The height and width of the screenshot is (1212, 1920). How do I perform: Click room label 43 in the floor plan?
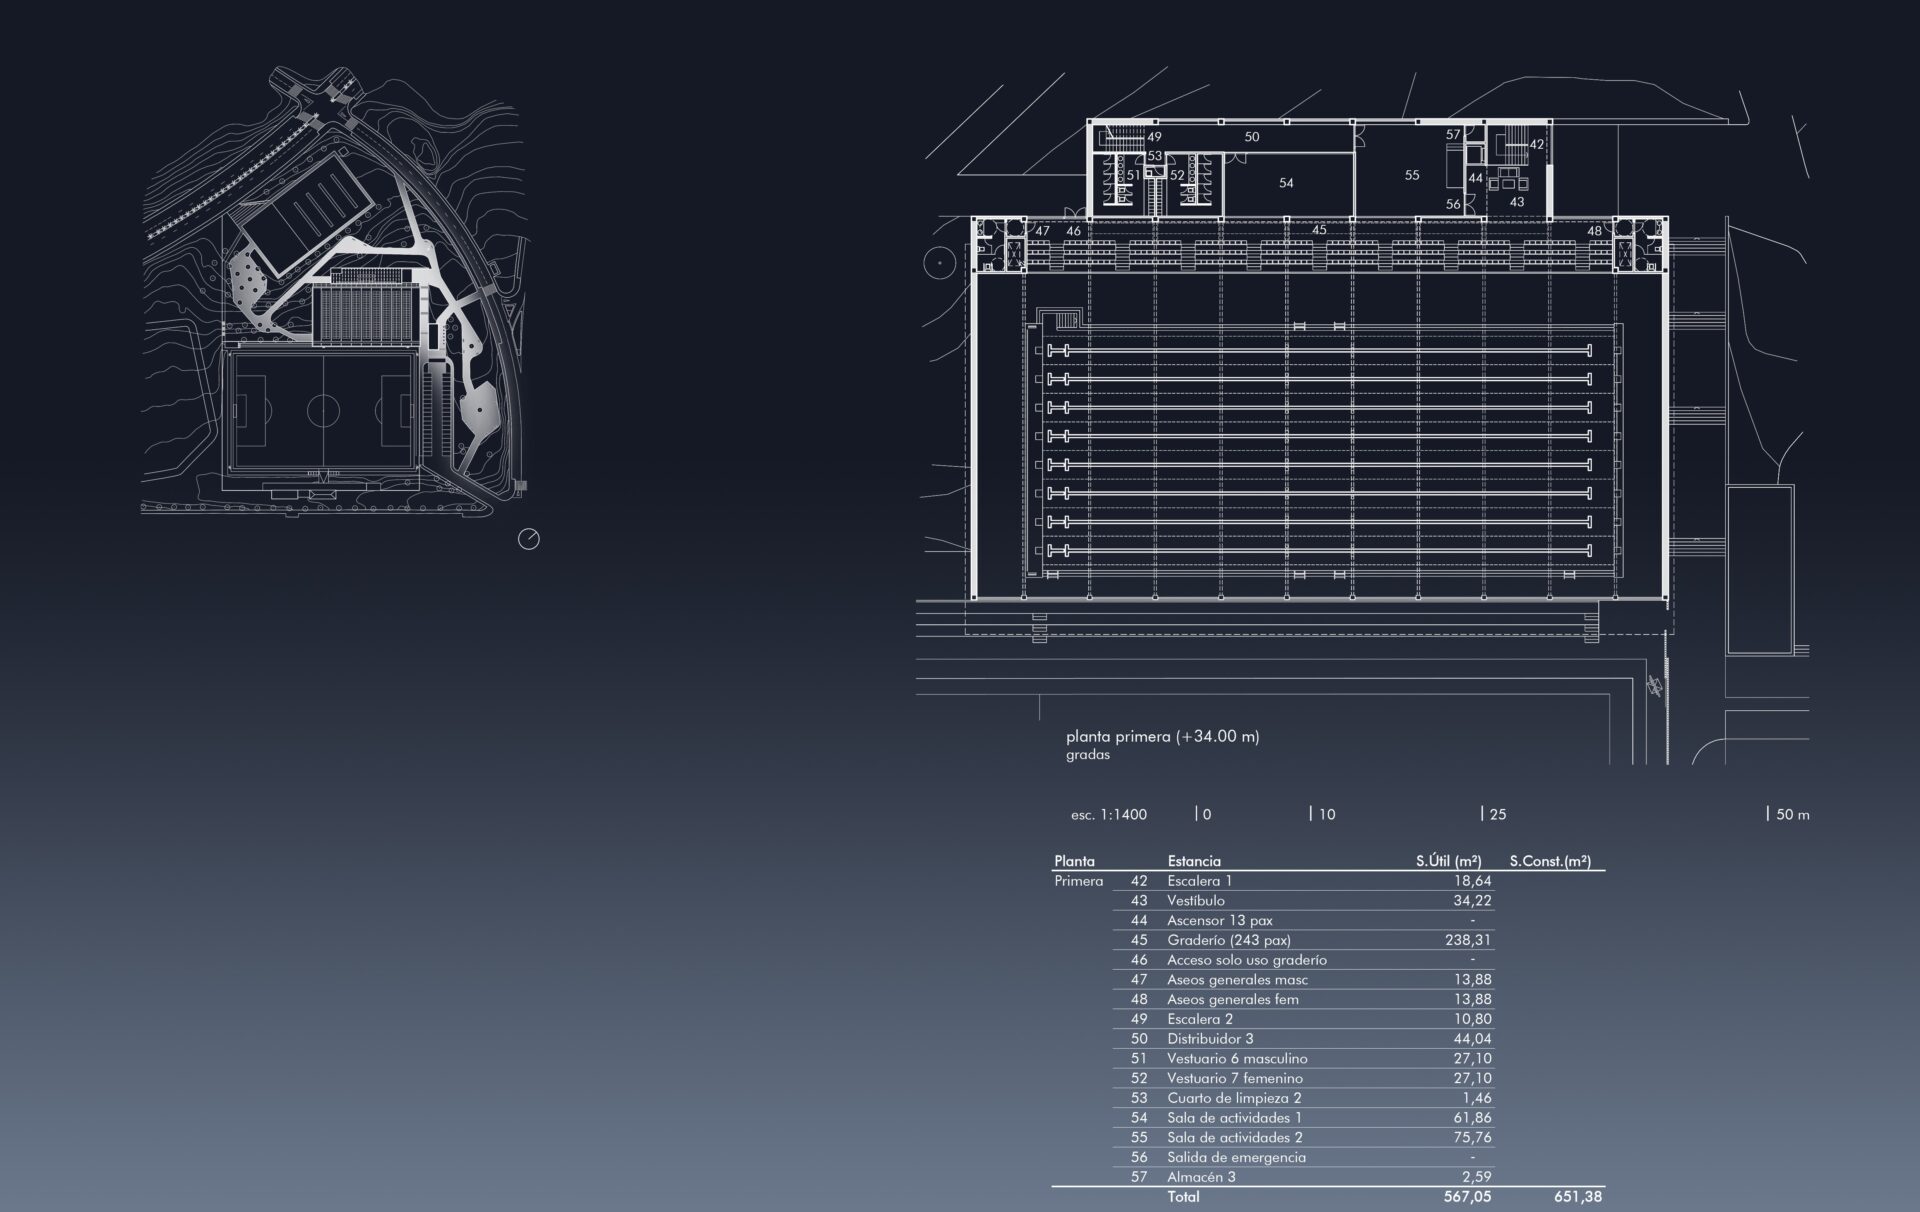tap(1517, 202)
